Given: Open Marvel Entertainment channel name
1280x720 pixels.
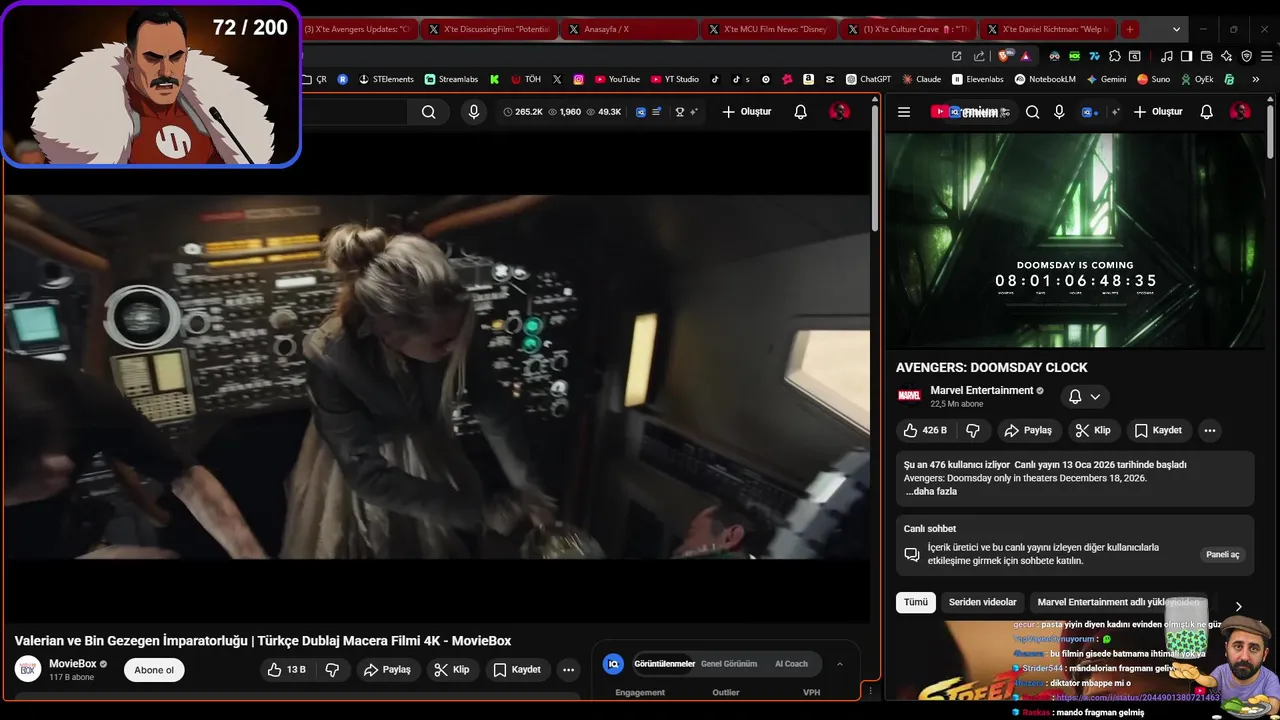Looking at the screenshot, I should tap(981, 390).
